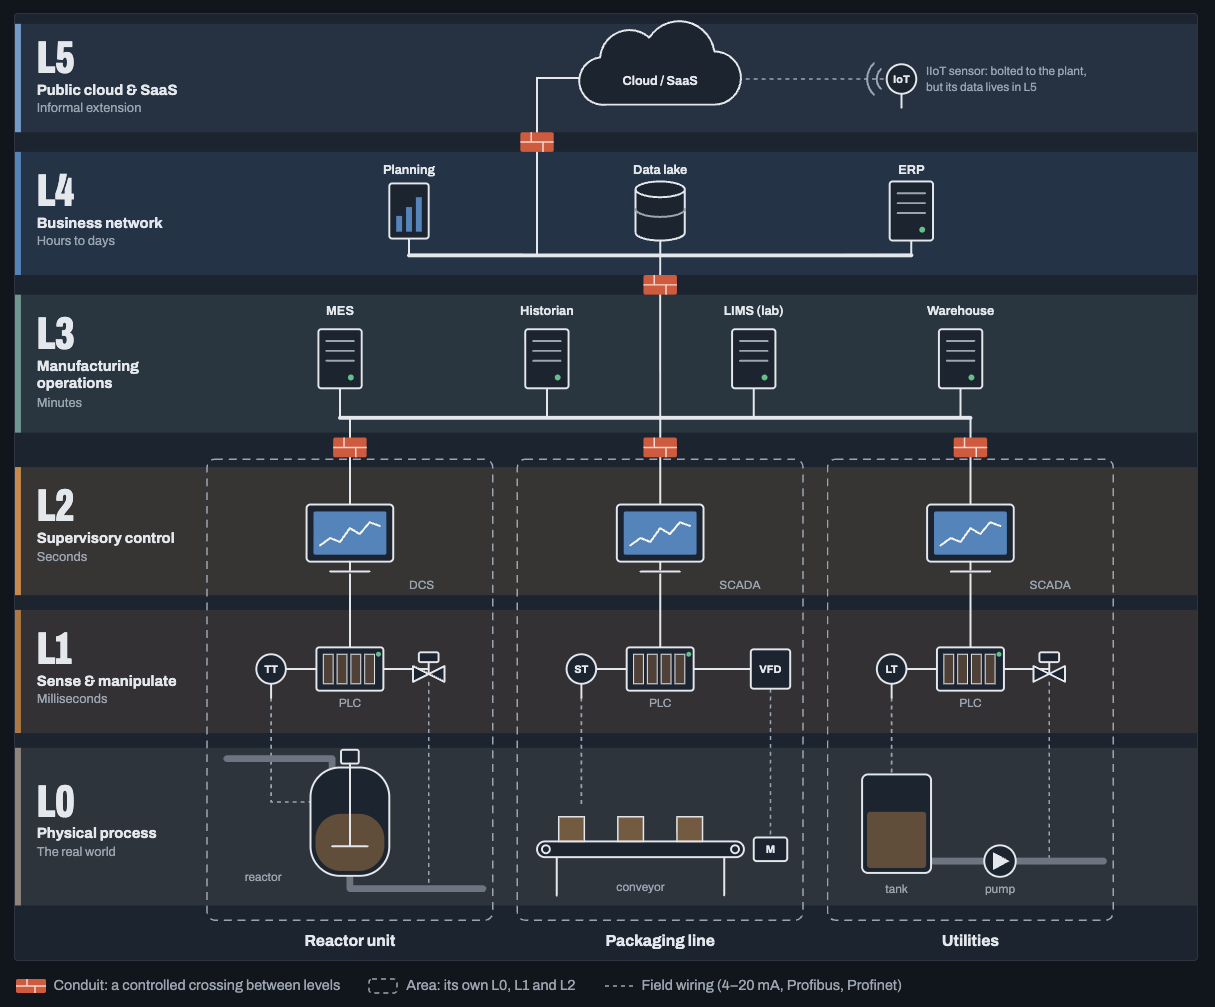Click the "The real world" subtitle
Viewport: 1215px width, 1007px height.
(76, 852)
